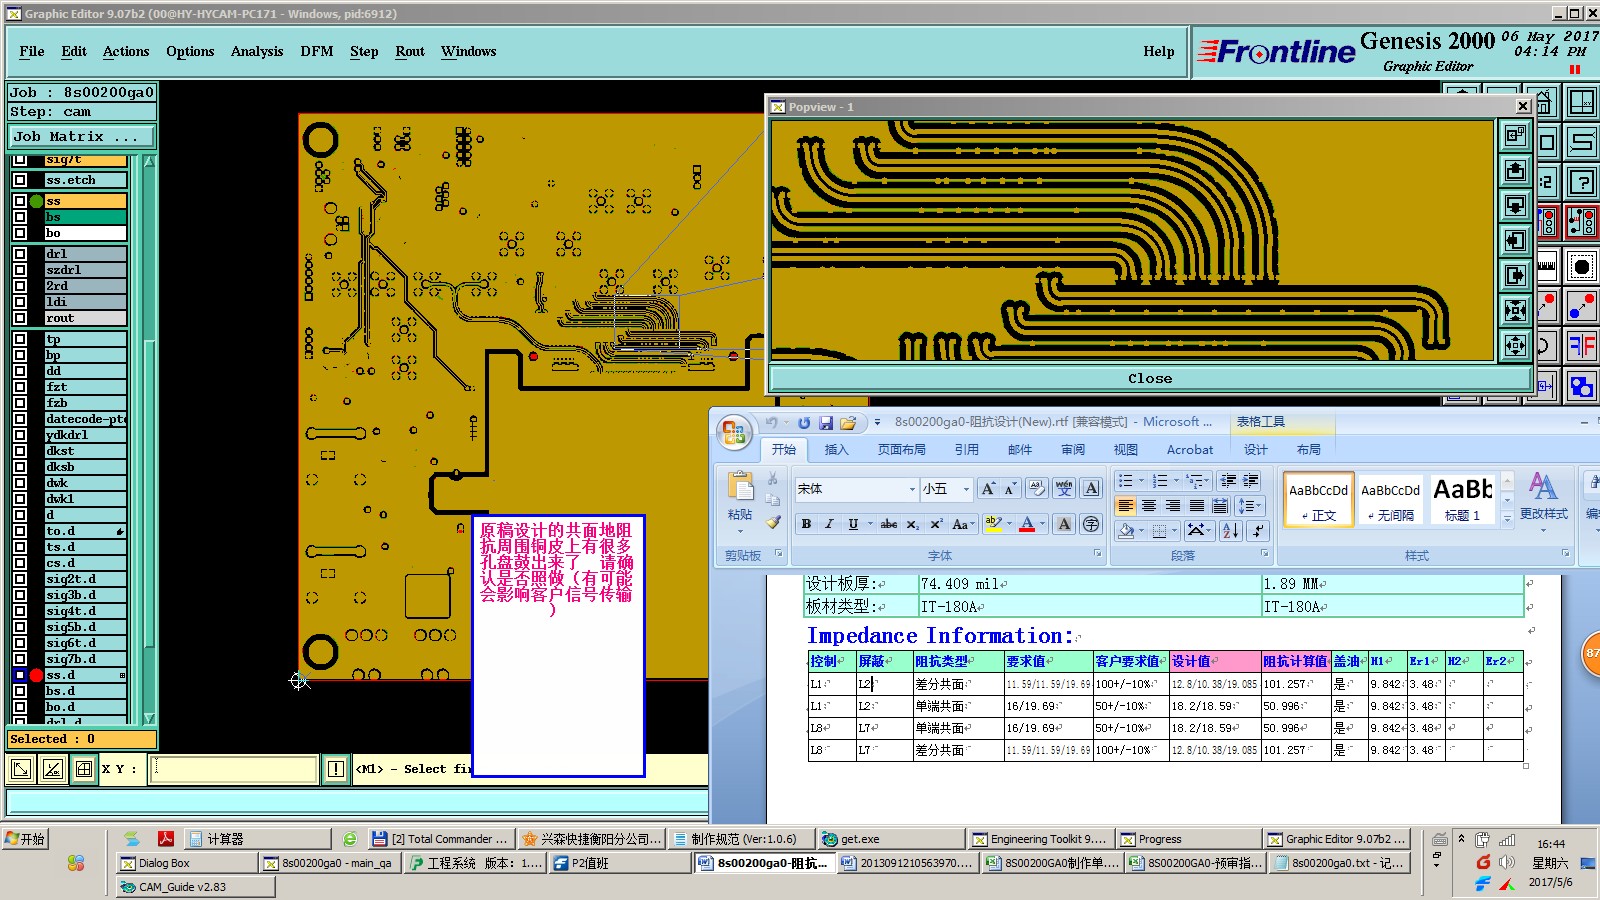1600x900 pixels.
Task: Click the mirrored F flip tool icon
Action: pos(1582,346)
